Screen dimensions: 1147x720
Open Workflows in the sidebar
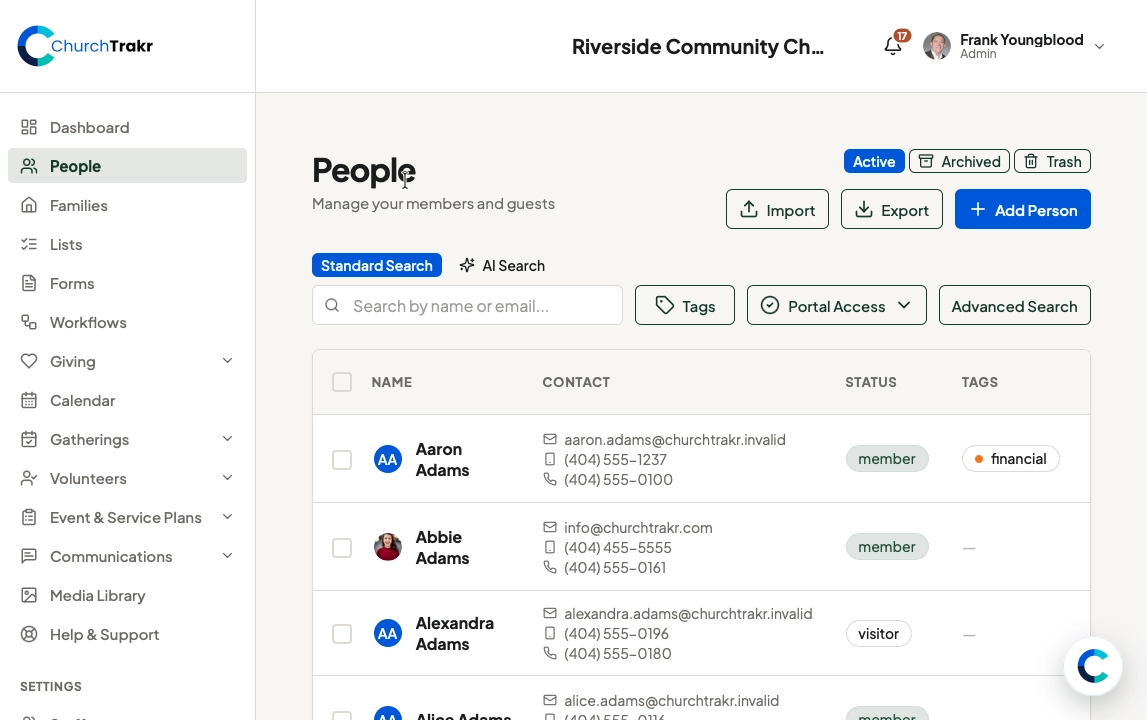[x=127, y=322]
